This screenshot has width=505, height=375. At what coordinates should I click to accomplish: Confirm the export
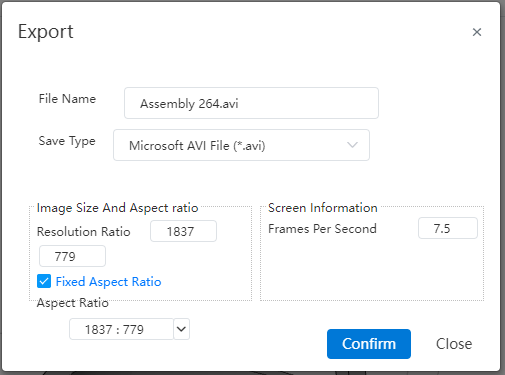click(x=369, y=344)
